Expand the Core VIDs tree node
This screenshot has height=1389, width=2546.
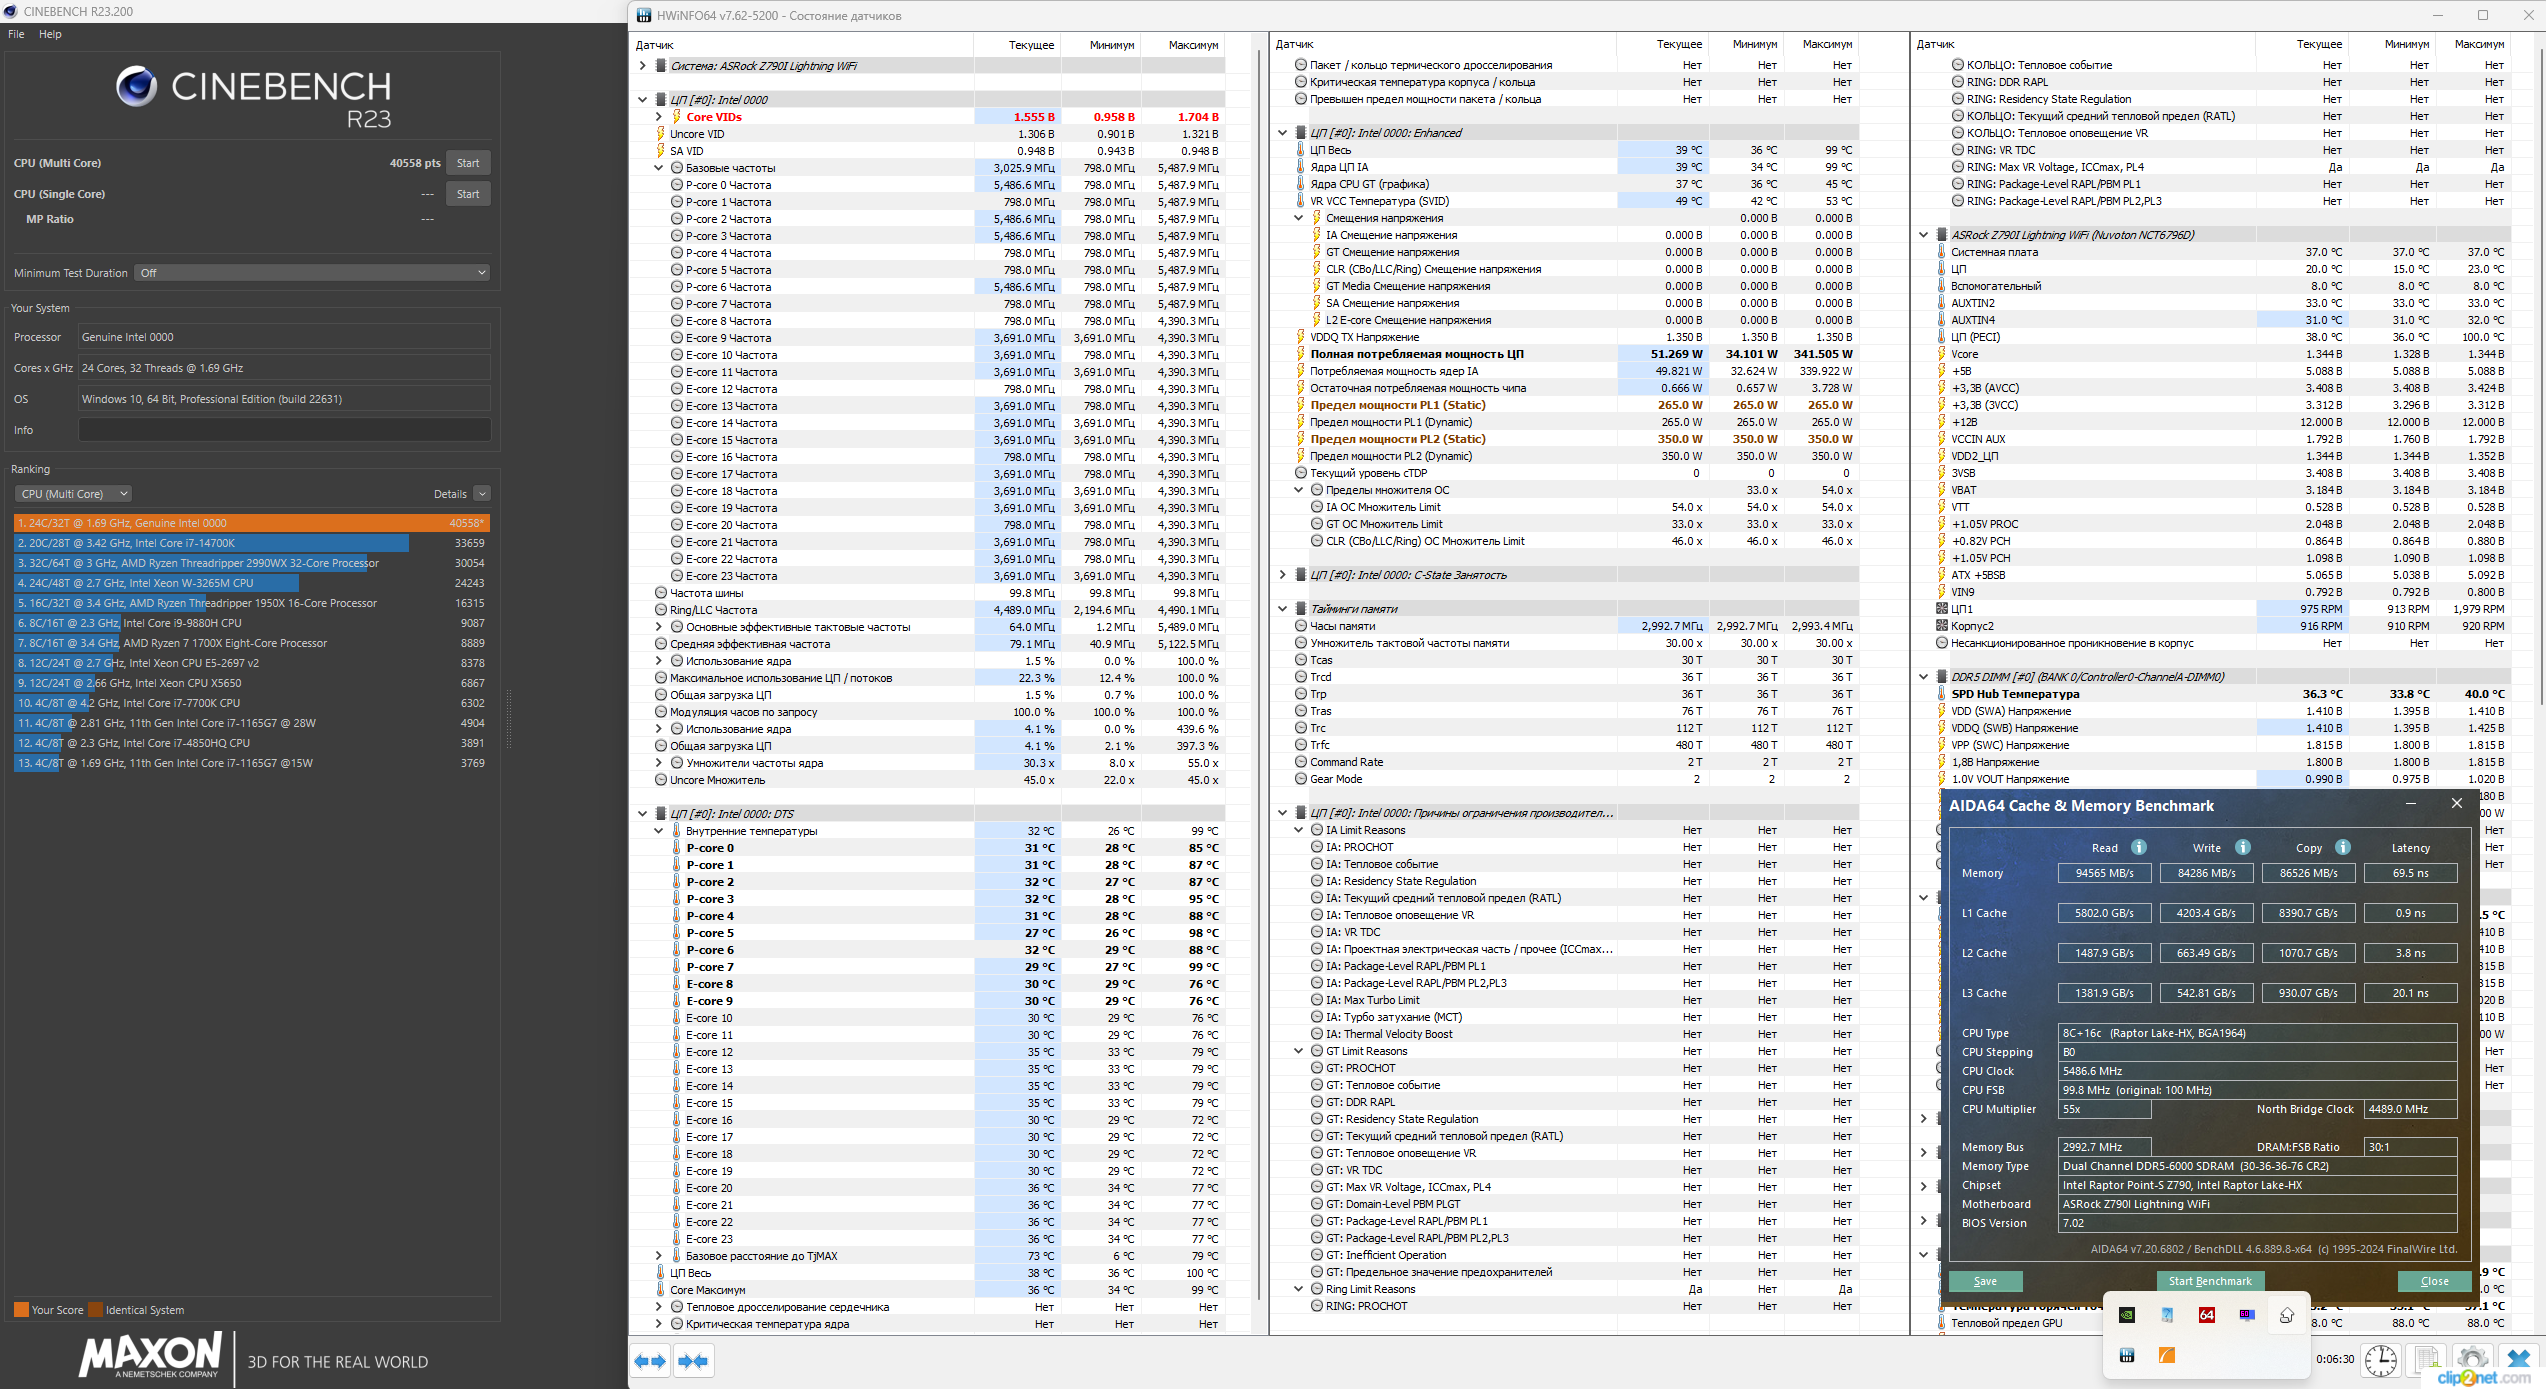coord(659,117)
